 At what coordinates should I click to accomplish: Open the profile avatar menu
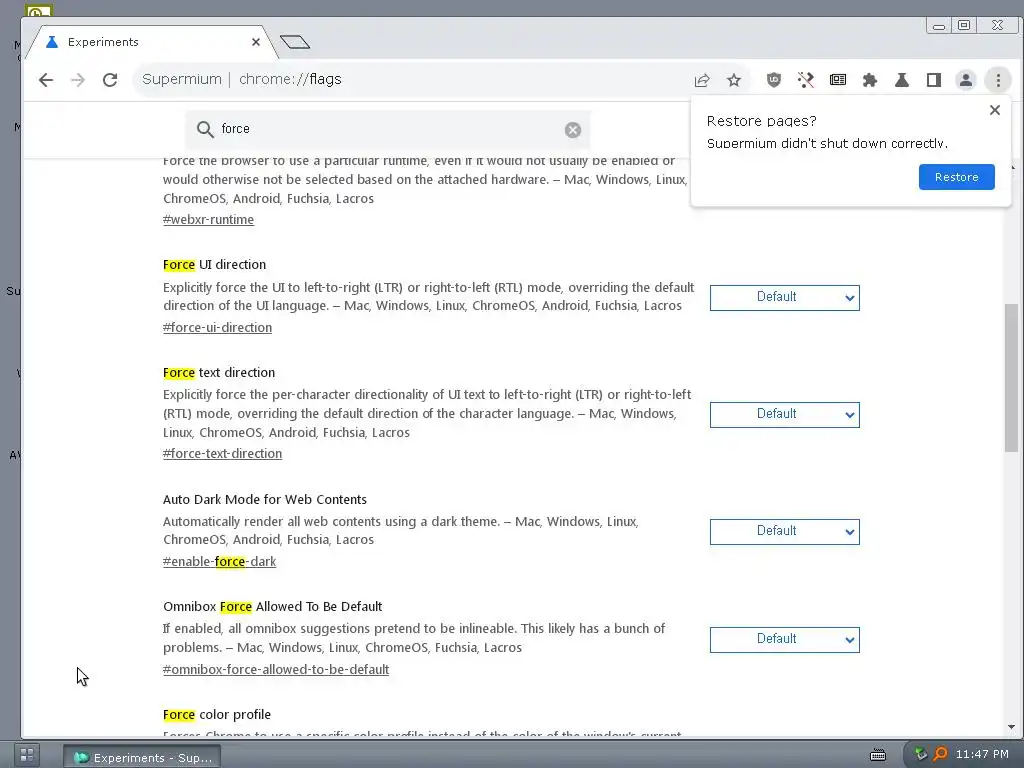966,80
